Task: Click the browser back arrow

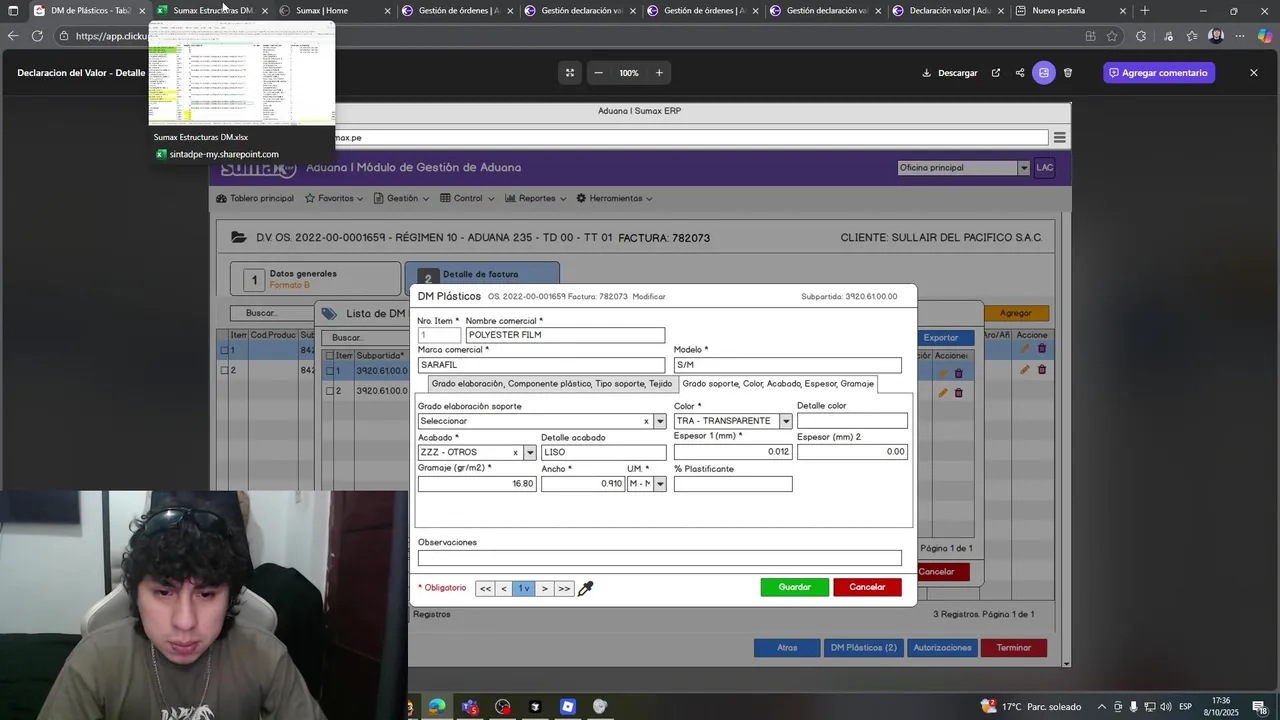Action: [x=13, y=36]
